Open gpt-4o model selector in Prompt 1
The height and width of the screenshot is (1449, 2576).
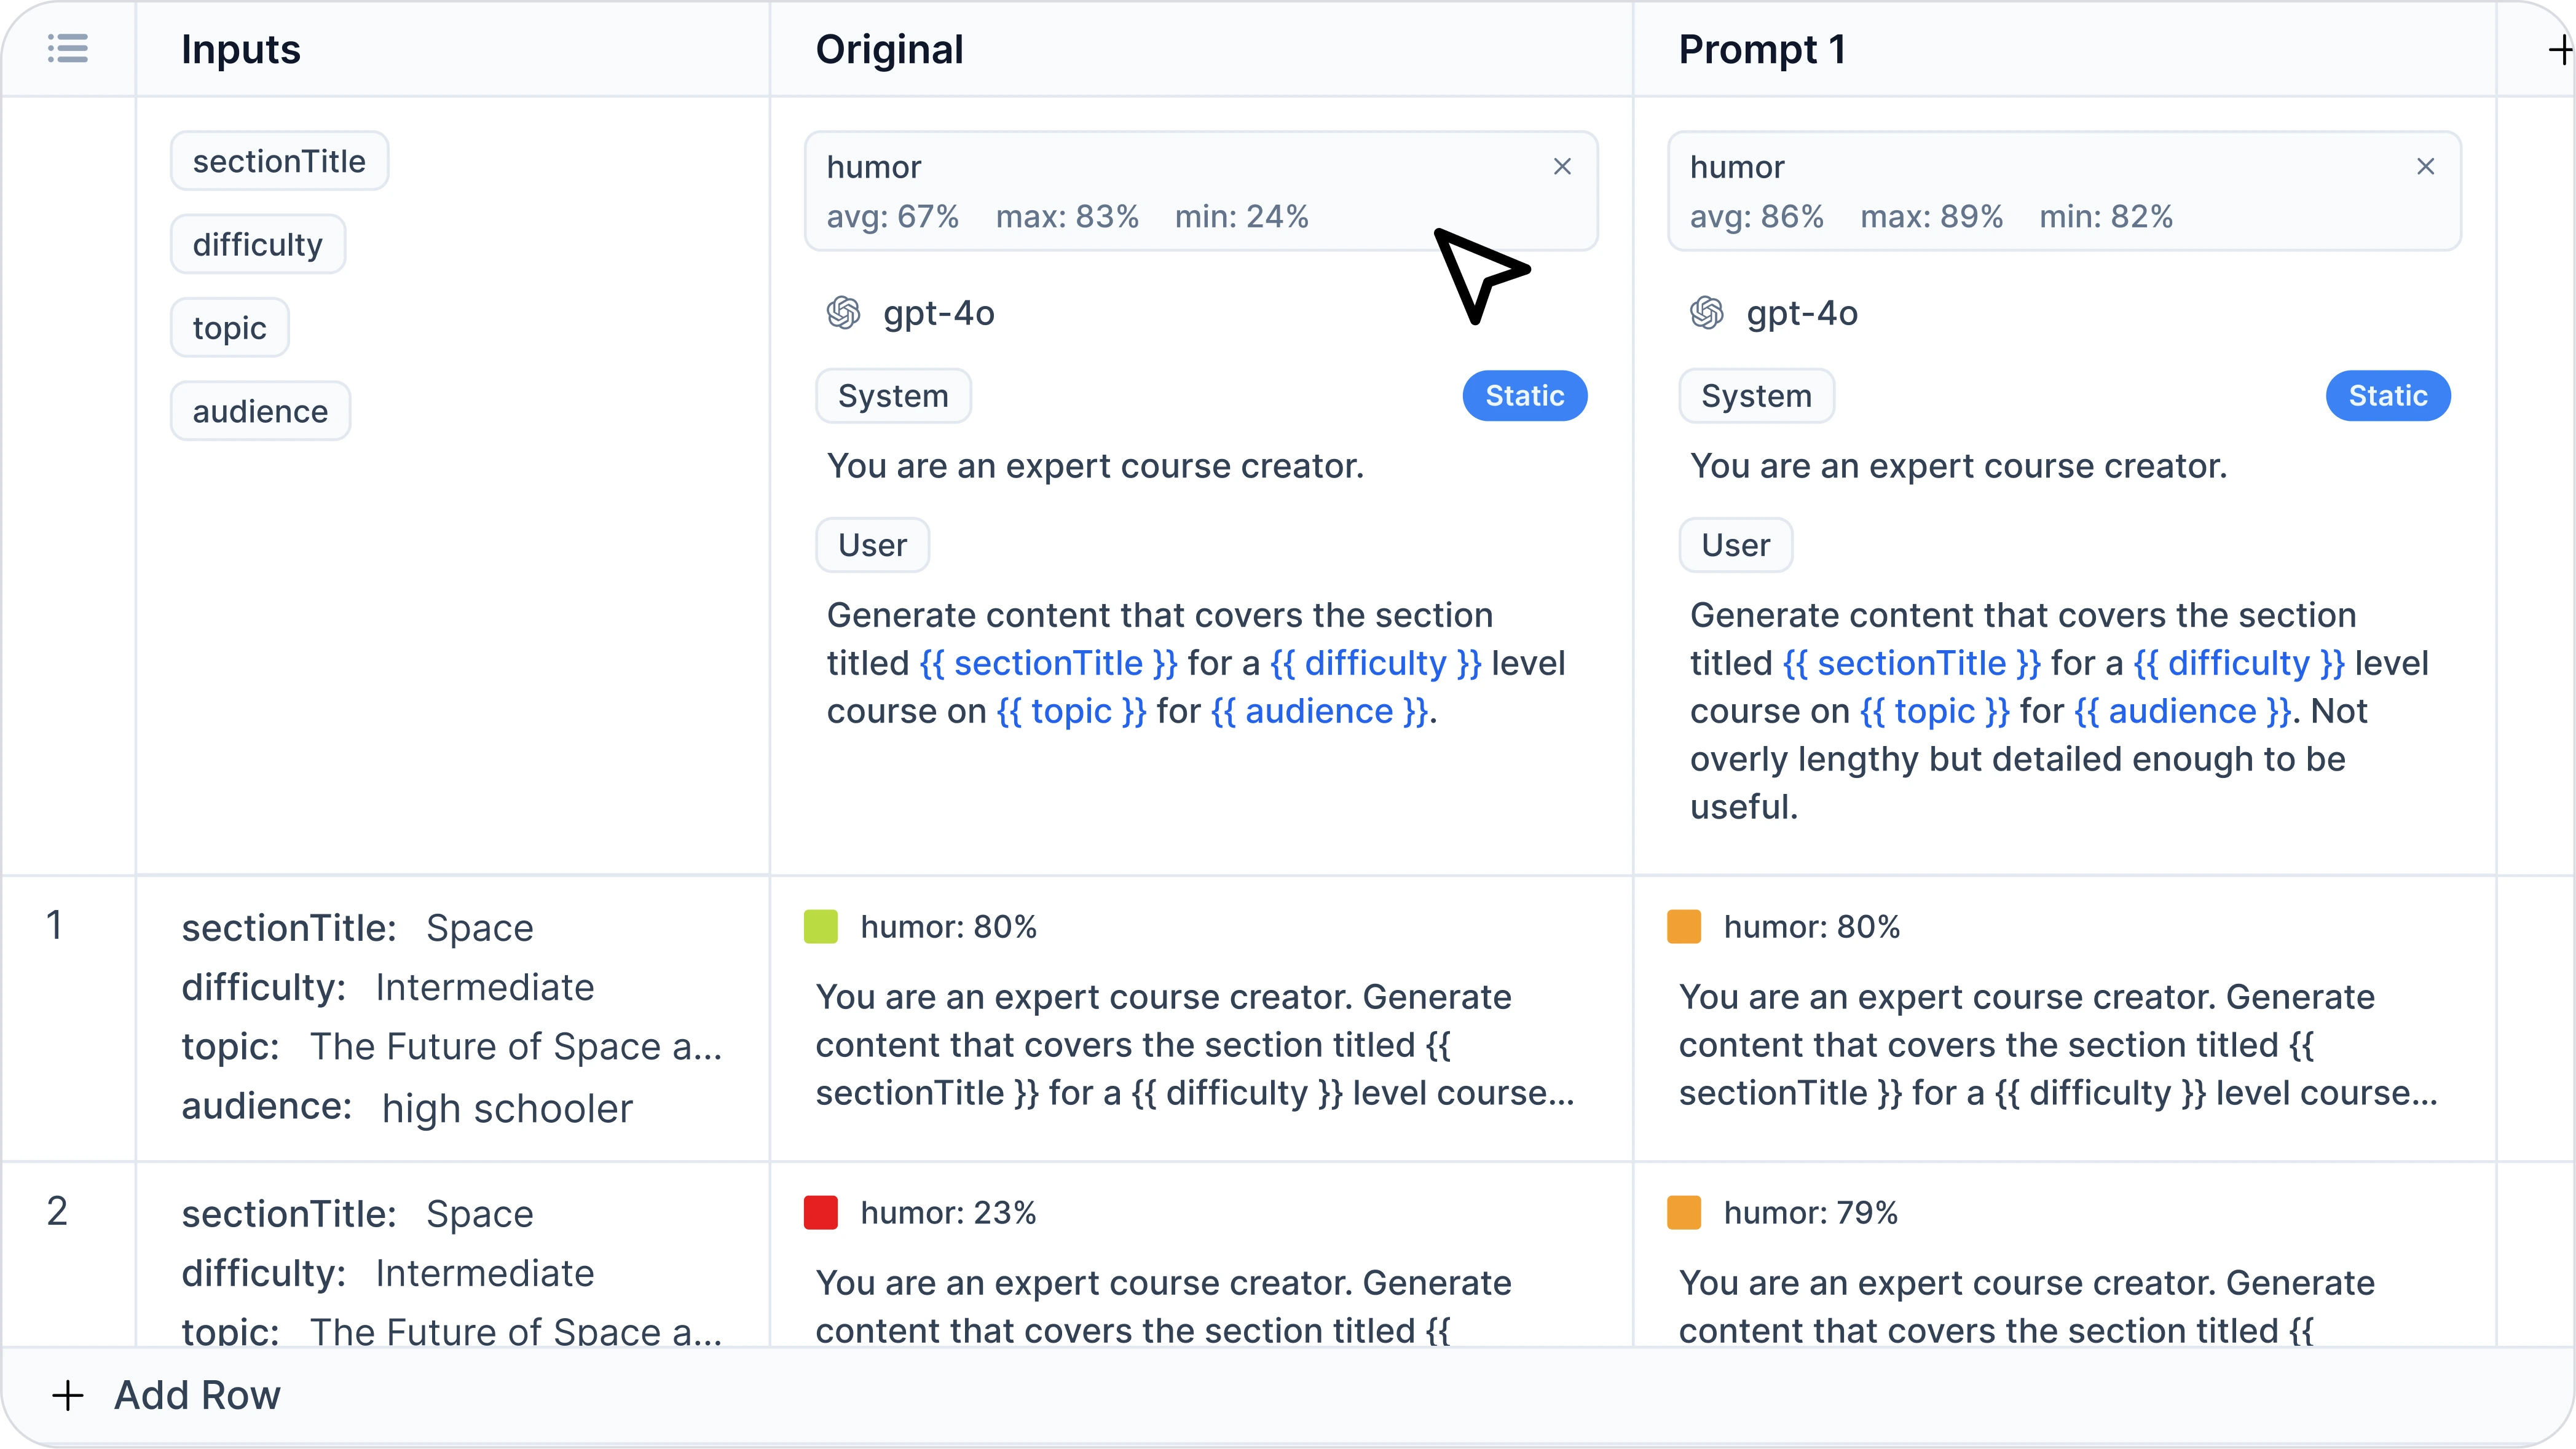tap(1801, 314)
